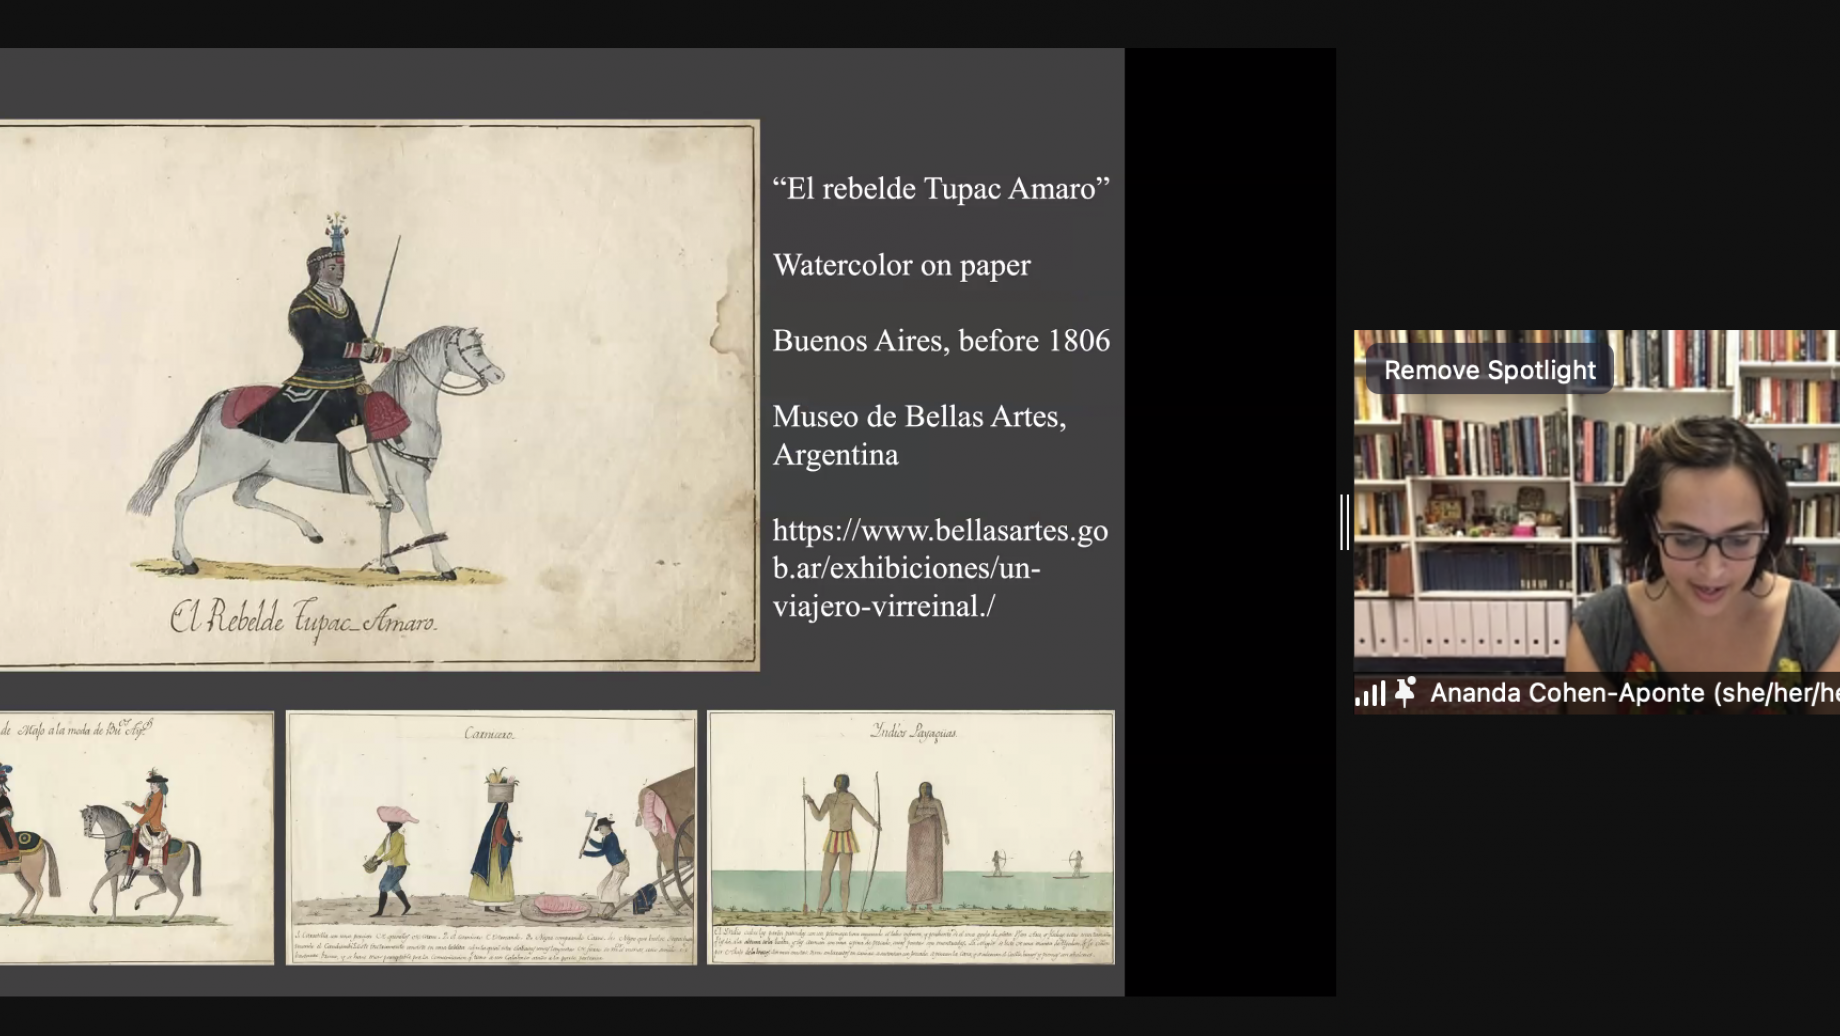Select the Indios Payaguas watercolor thumbnail
This screenshot has height=1036, width=1840.
[x=911, y=838]
